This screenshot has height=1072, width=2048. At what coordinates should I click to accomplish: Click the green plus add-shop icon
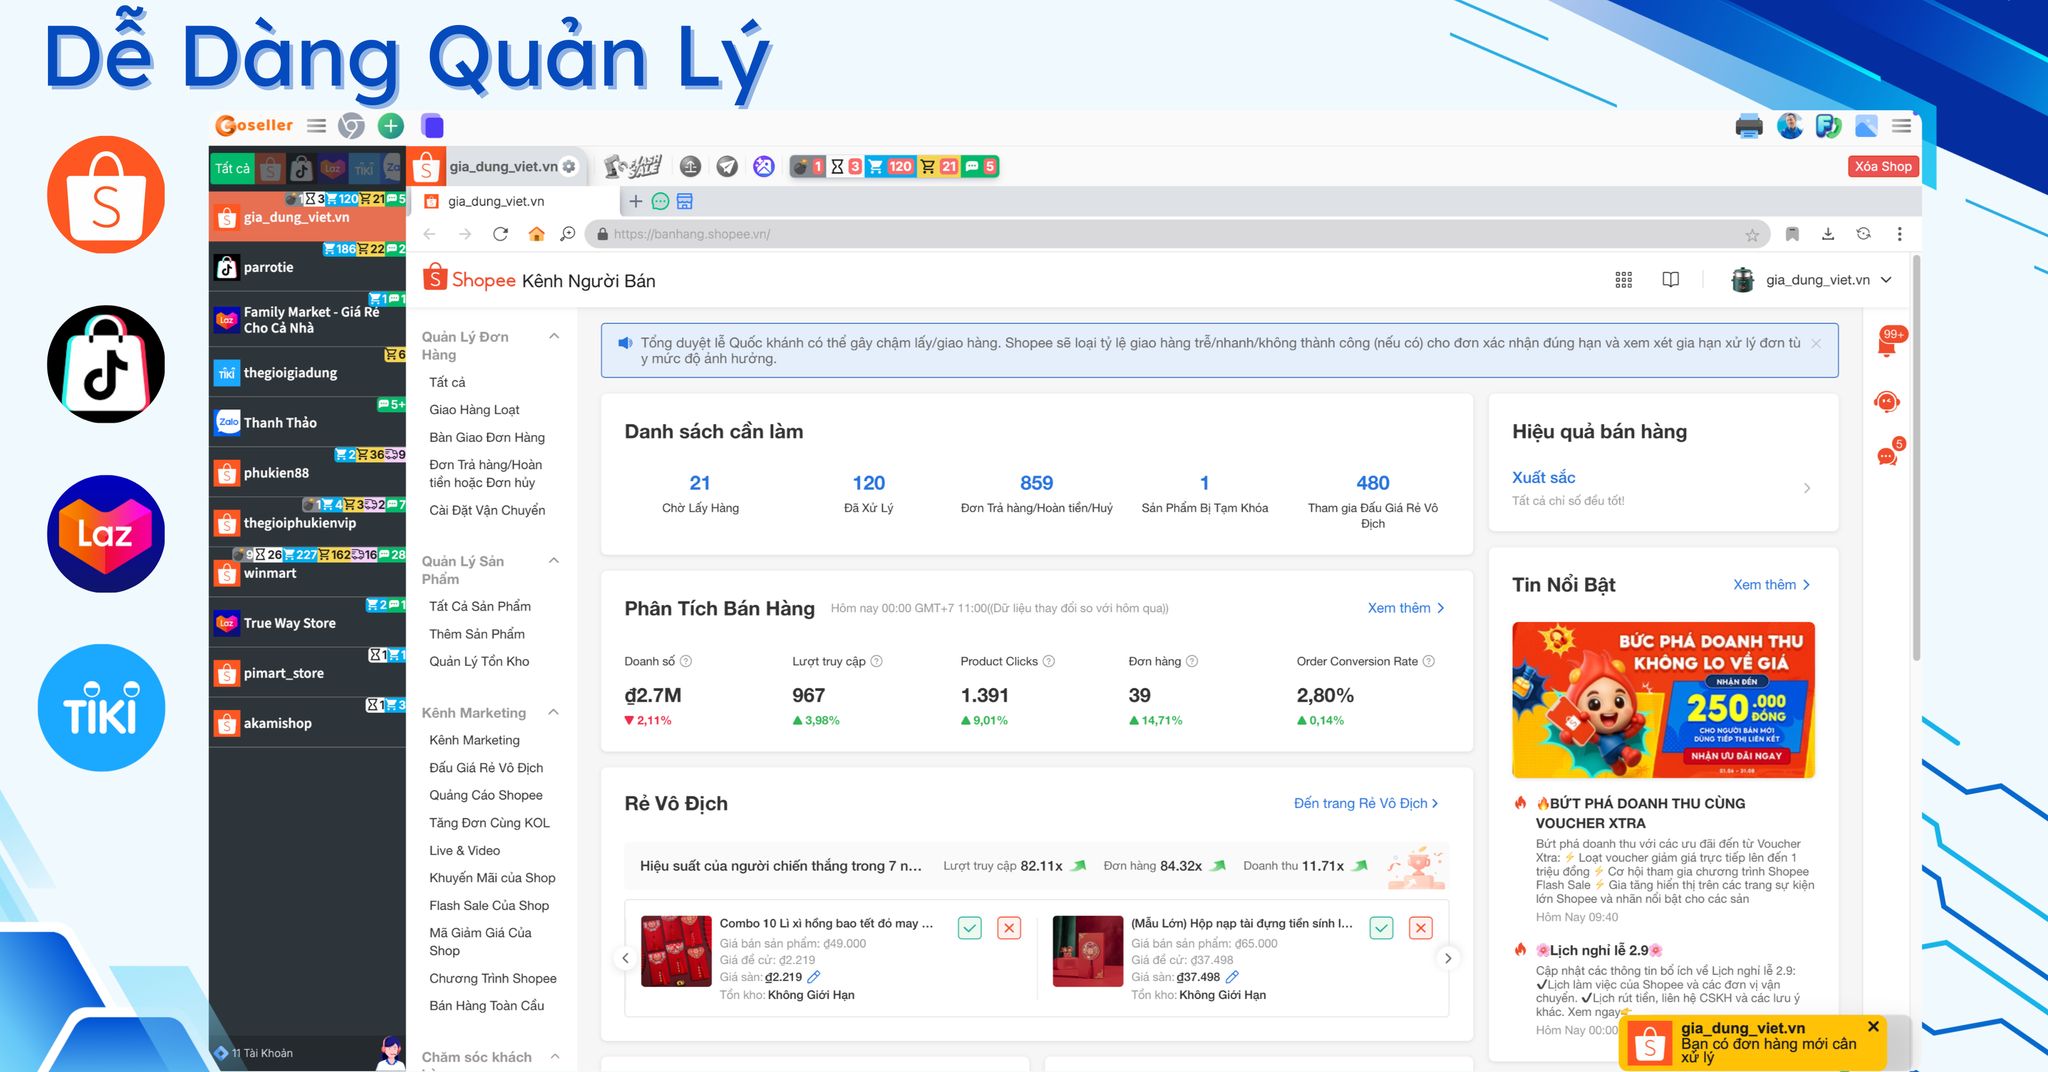391,126
